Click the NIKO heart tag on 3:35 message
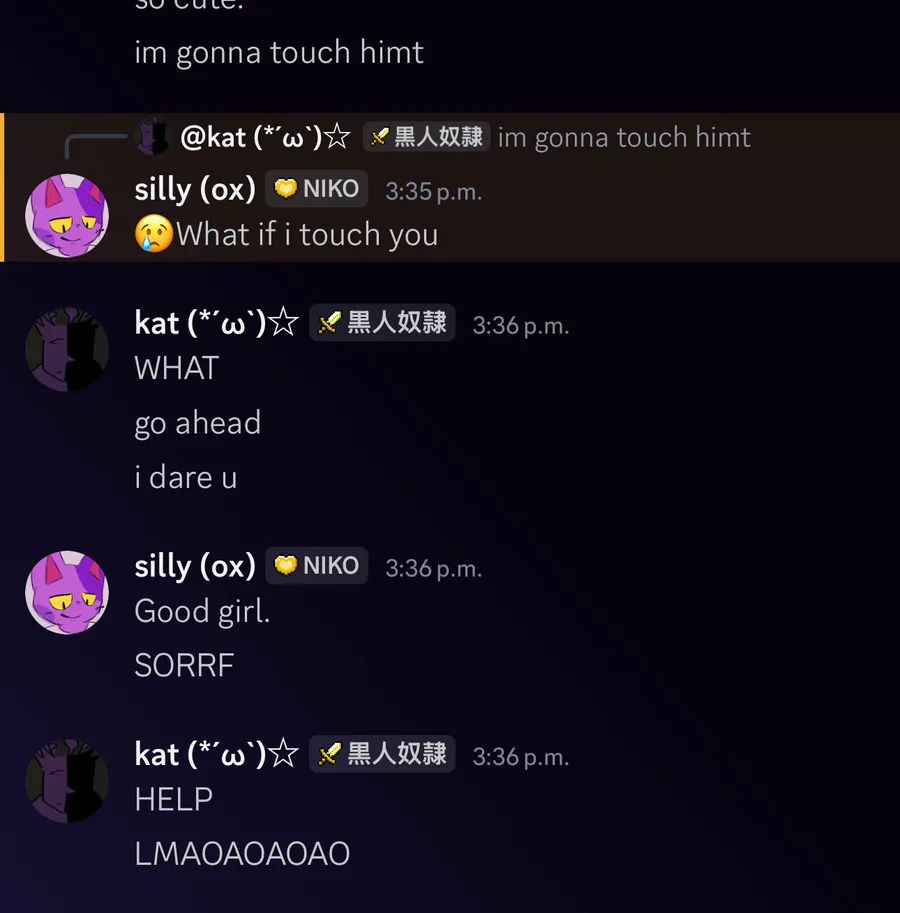This screenshot has width=900, height=913. (x=317, y=189)
